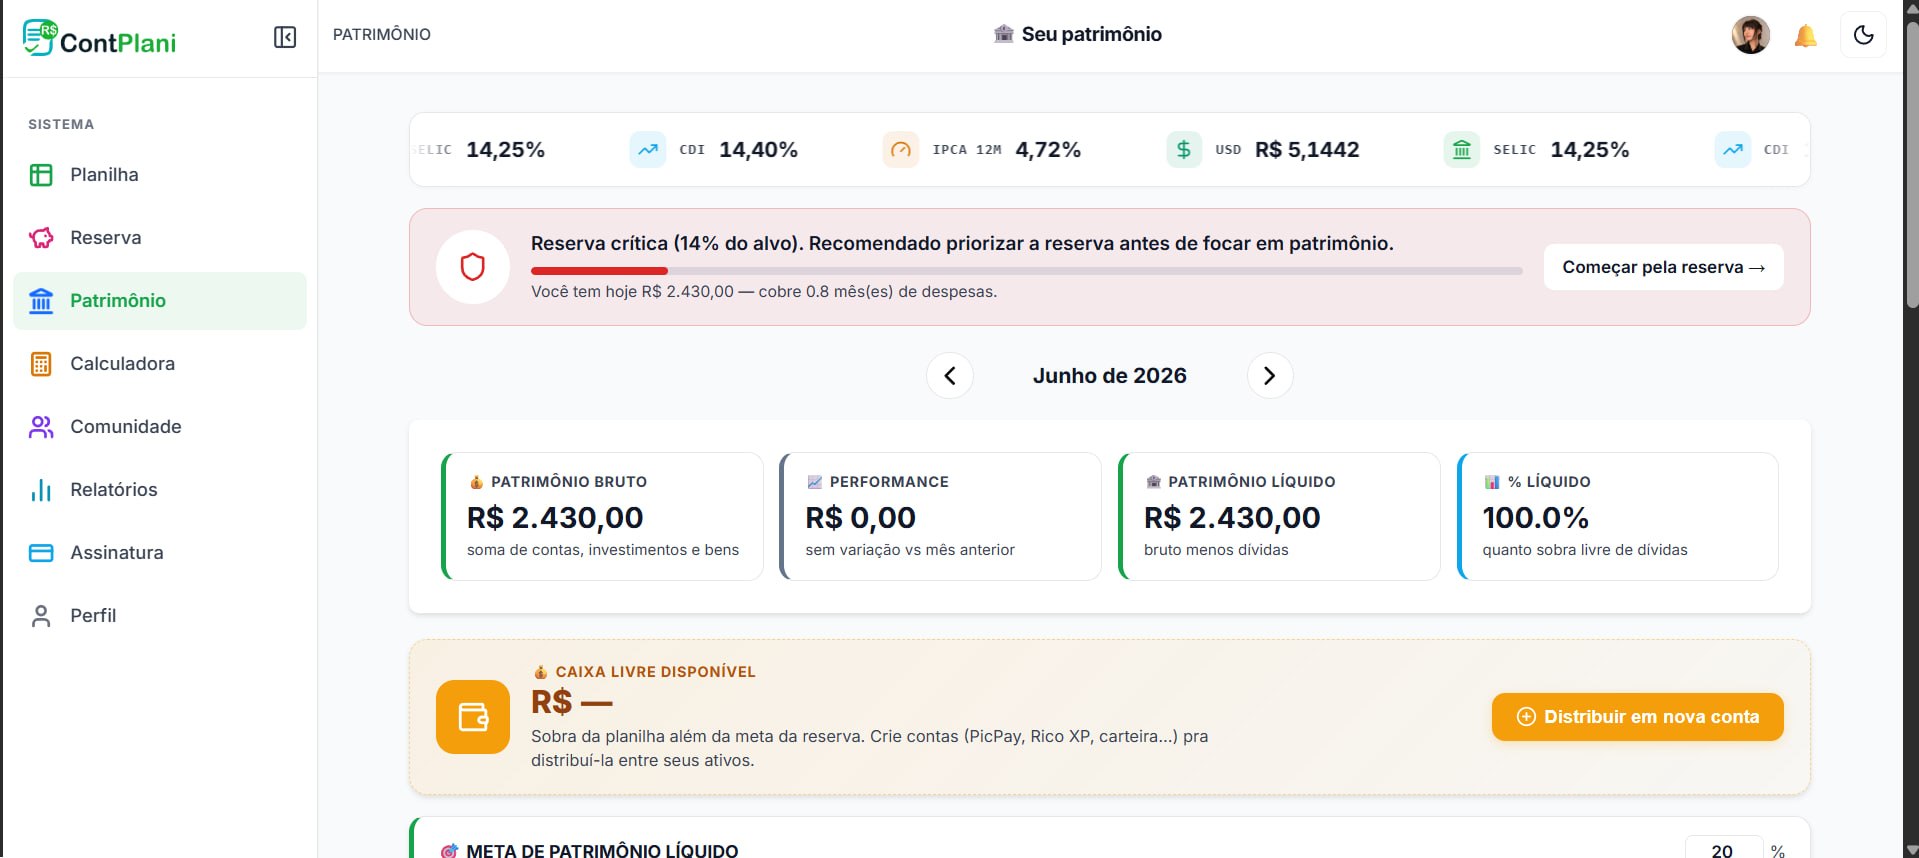The width and height of the screenshot is (1919, 858).
Task: Open Relatórios menu item
Action: tap(160, 490)
